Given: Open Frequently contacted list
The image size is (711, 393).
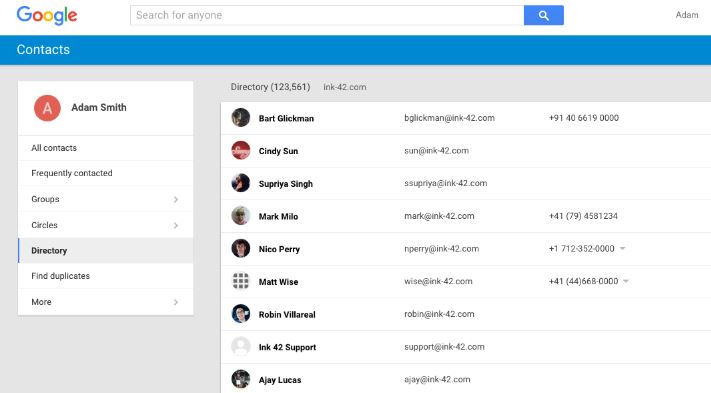Looking at the screenshot, I should pyautogui.click(x=106, y=173).
